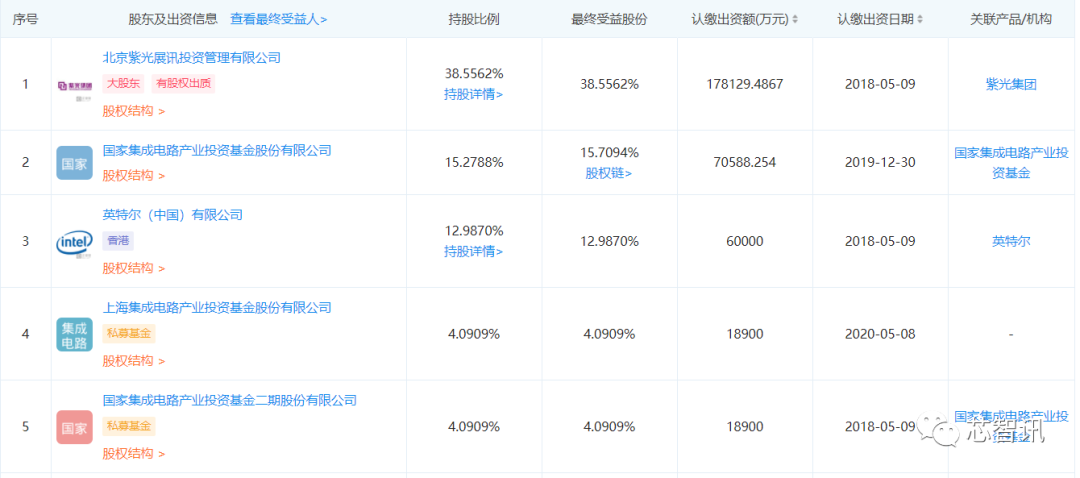Click 私募基金 tag on 二期 fund row

coord(129,426)
